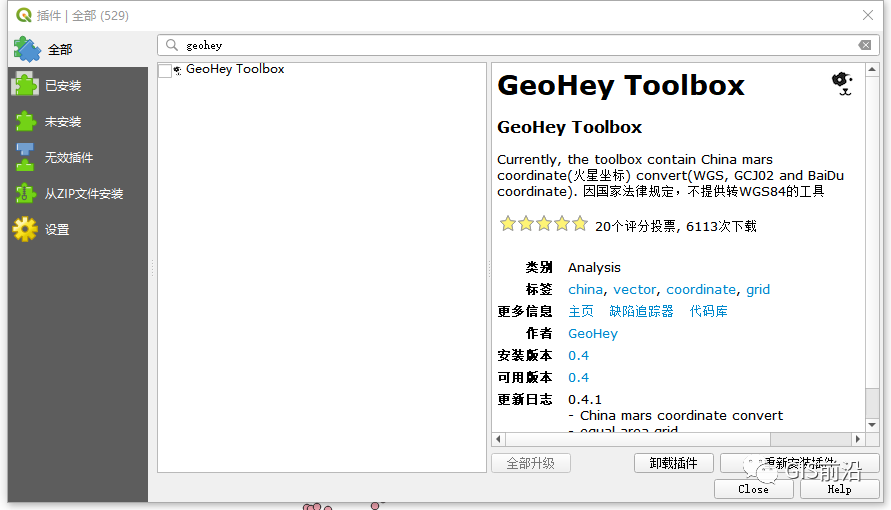Click the yellow gear icon for 设置
This screenshot has height=510, width=891.
25,229
